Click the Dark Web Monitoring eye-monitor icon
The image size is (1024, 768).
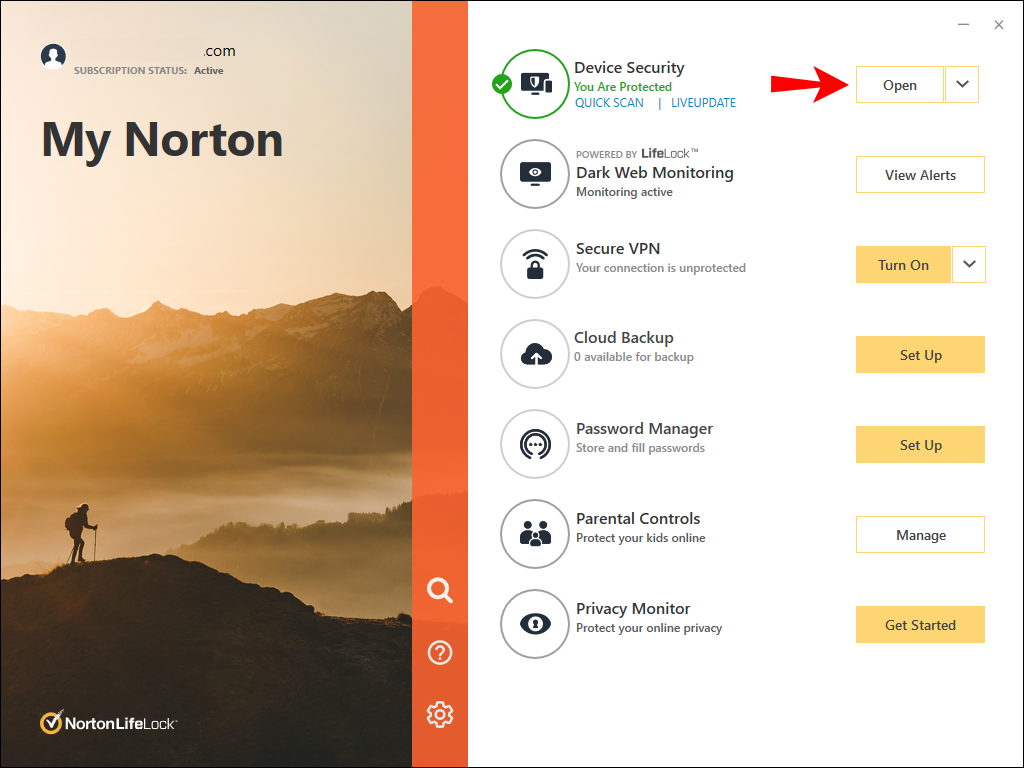535,174
